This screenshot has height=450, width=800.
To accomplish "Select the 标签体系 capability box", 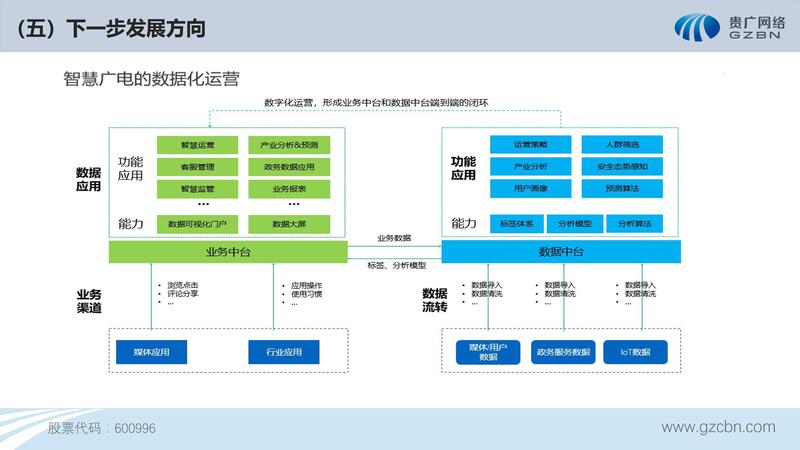I will point(517,223).
